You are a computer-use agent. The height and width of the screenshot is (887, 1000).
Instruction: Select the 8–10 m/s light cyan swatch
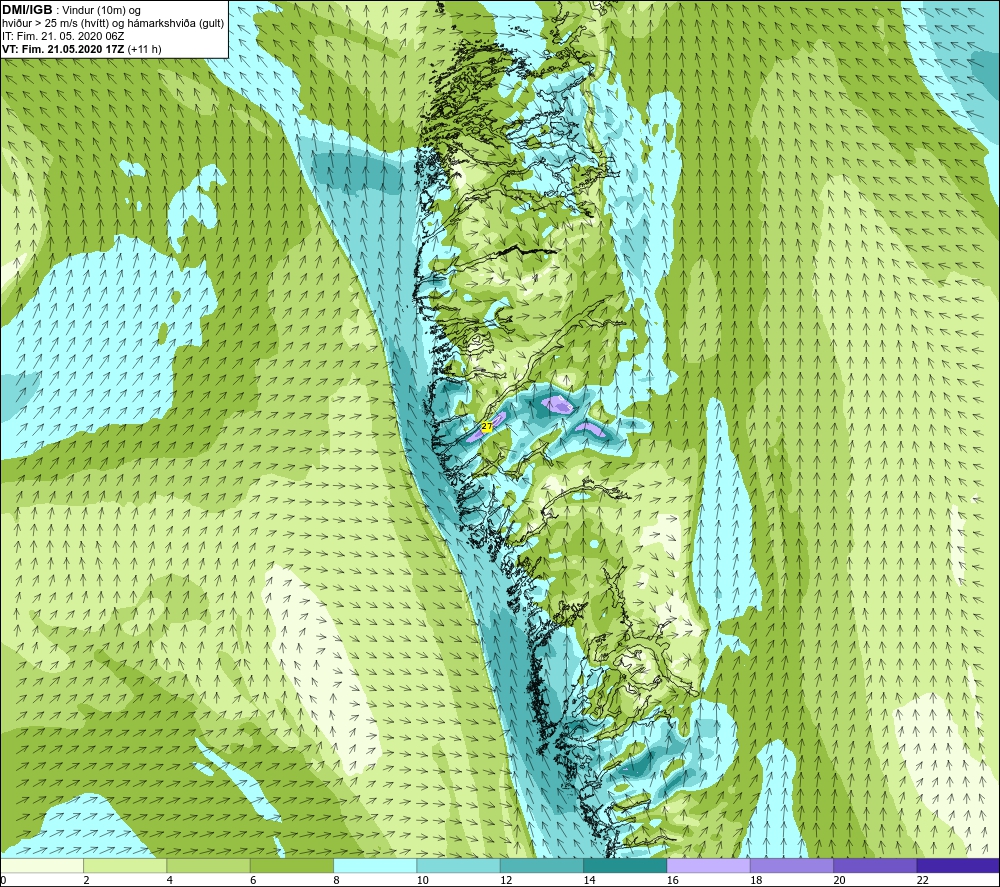pyautogui.click(x=375, y=865)
